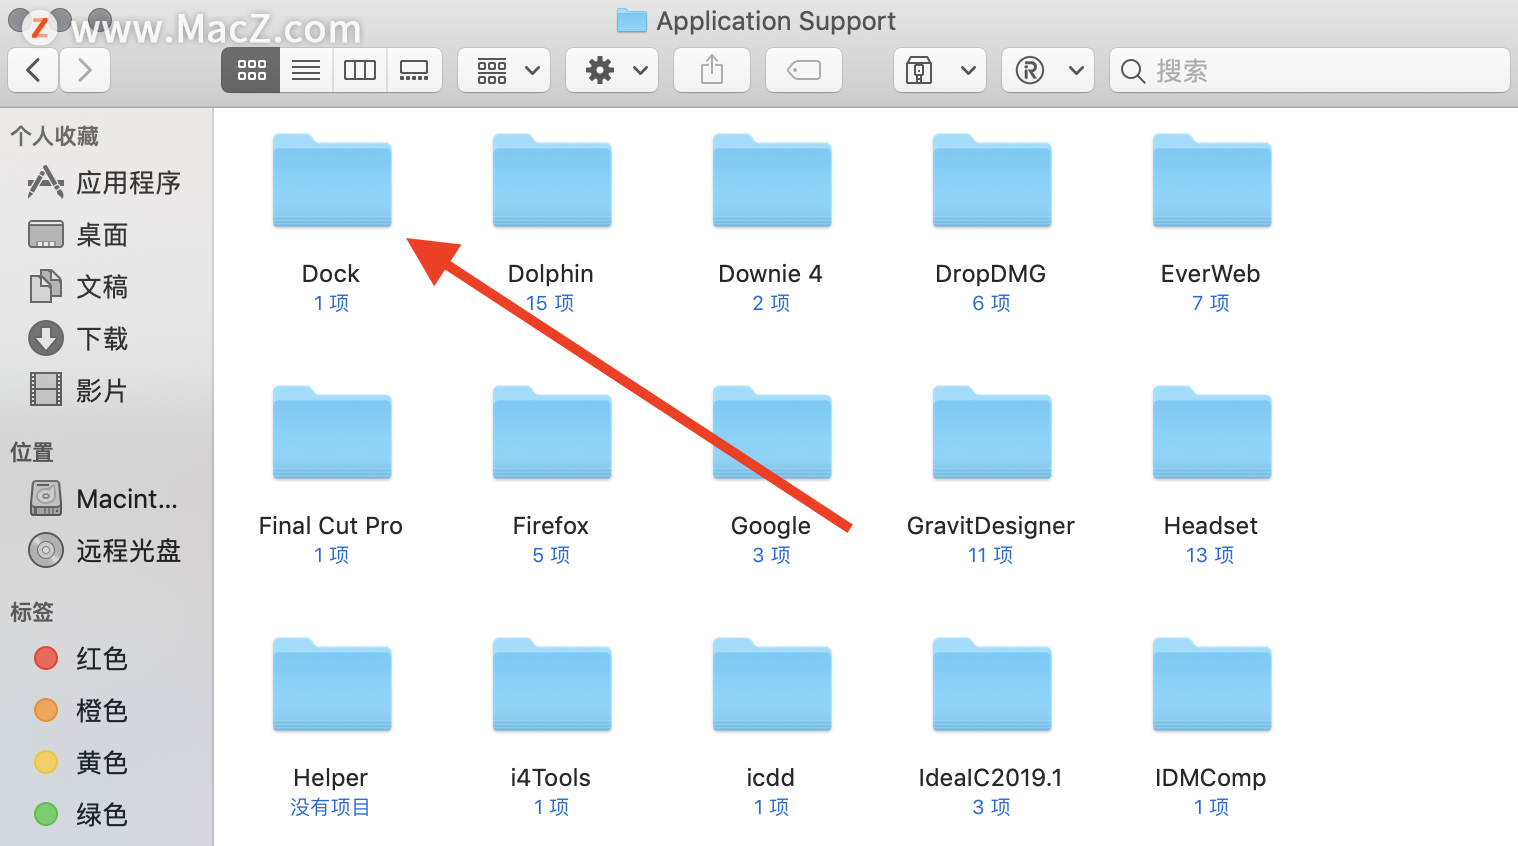
Task: Select the 黄色 yellow tag
Action: (106, 762)
